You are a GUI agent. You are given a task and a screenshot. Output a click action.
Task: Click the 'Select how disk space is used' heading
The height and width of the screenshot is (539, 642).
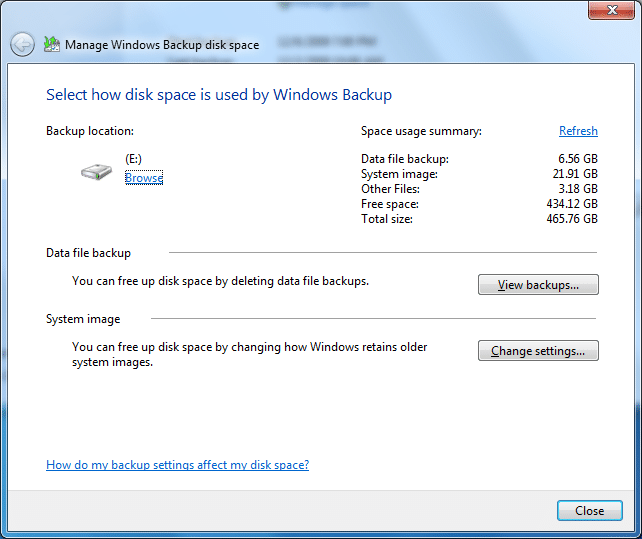click(219, 95)
